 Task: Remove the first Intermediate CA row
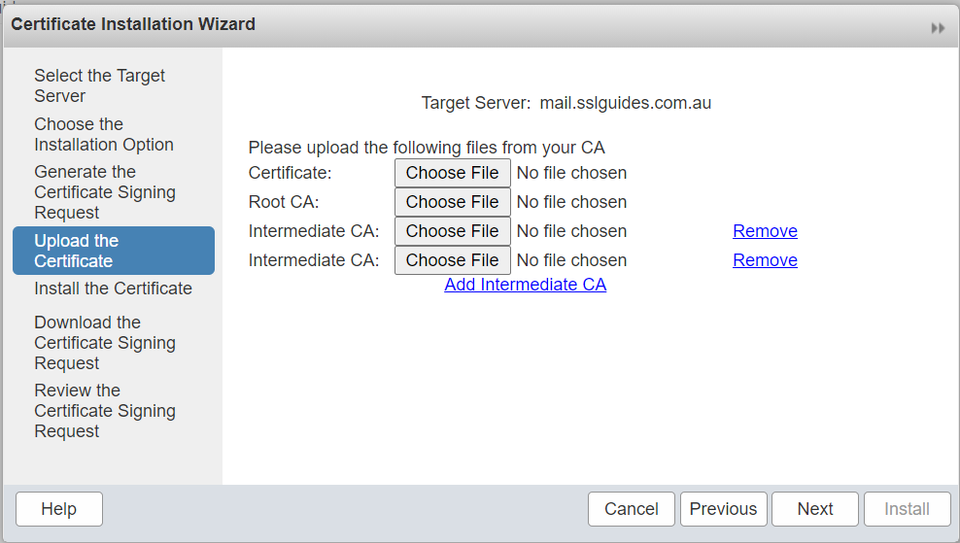(x=765, y=231)
